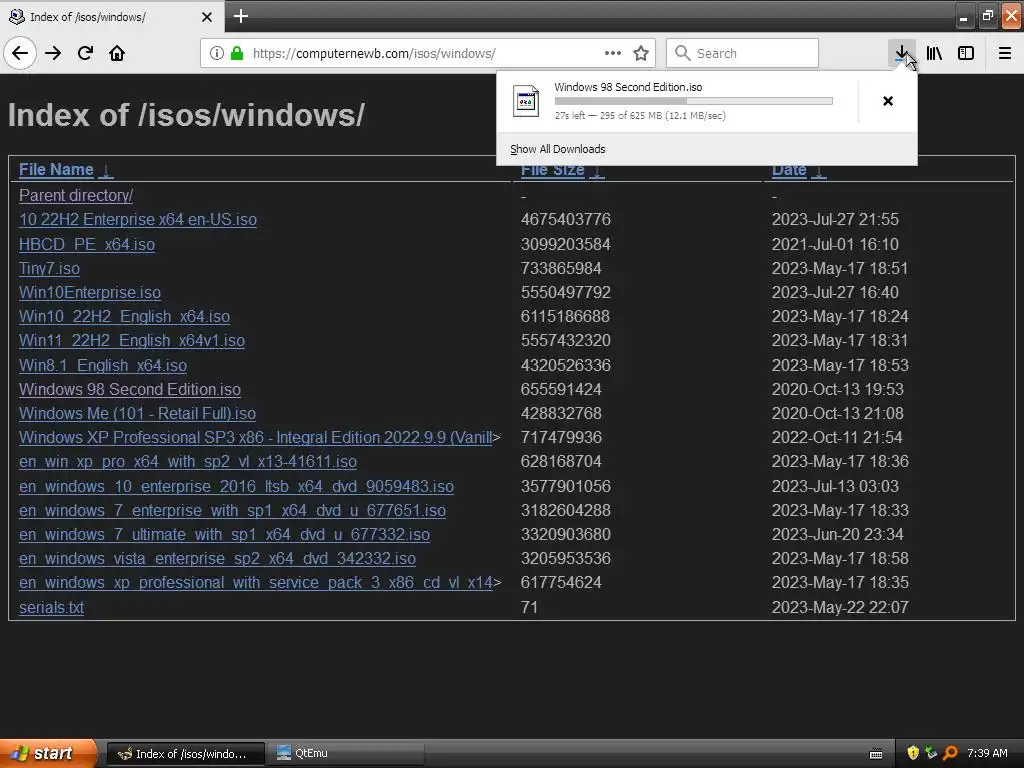
Task: Go back to the previous page
Action: click(20, 53)
